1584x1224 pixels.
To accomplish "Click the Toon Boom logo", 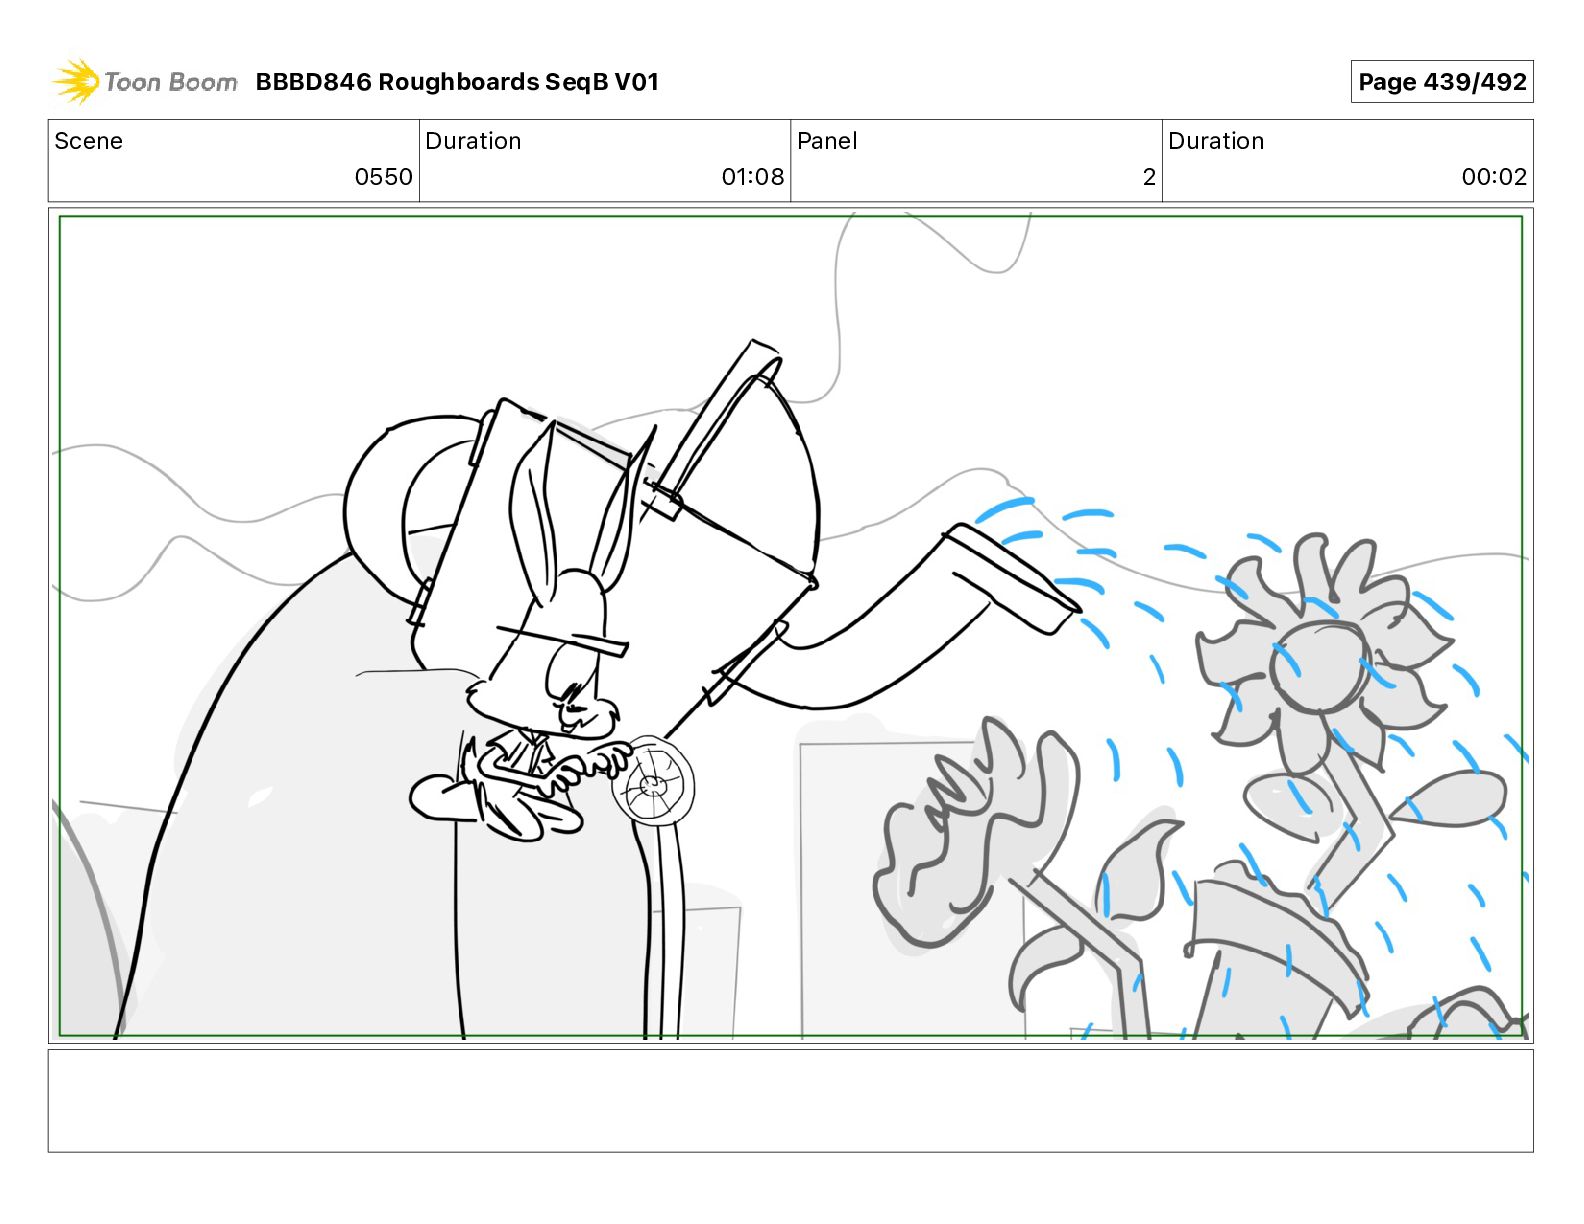I will tap(145, 81).
